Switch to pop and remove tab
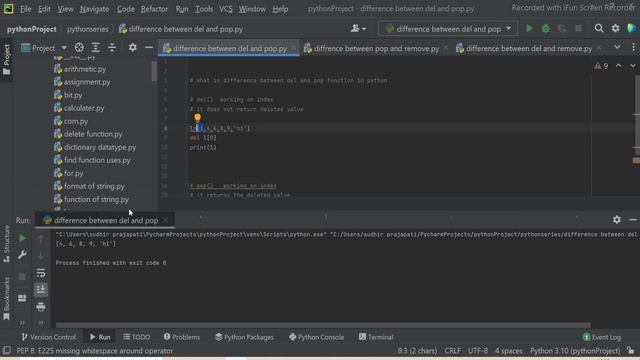The height and width of the screenshot is (360, 640). 376,49
